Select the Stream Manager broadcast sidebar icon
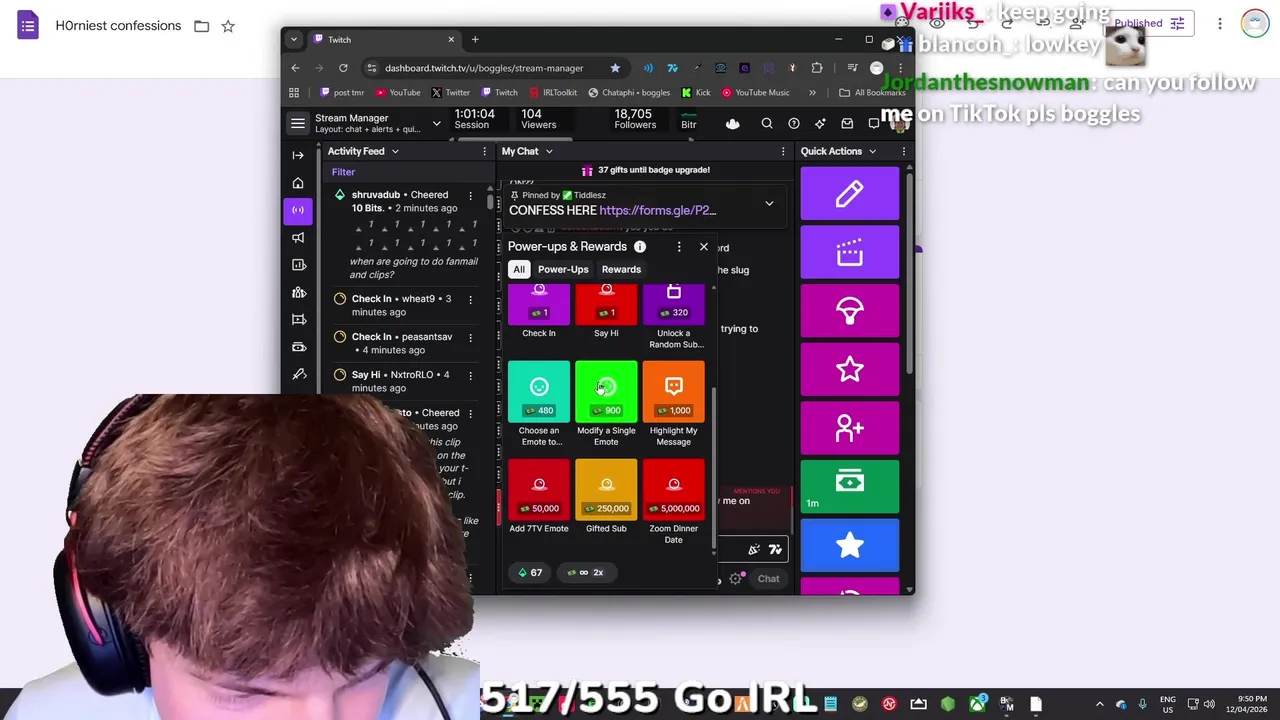1280x720 pixels. 298,210
